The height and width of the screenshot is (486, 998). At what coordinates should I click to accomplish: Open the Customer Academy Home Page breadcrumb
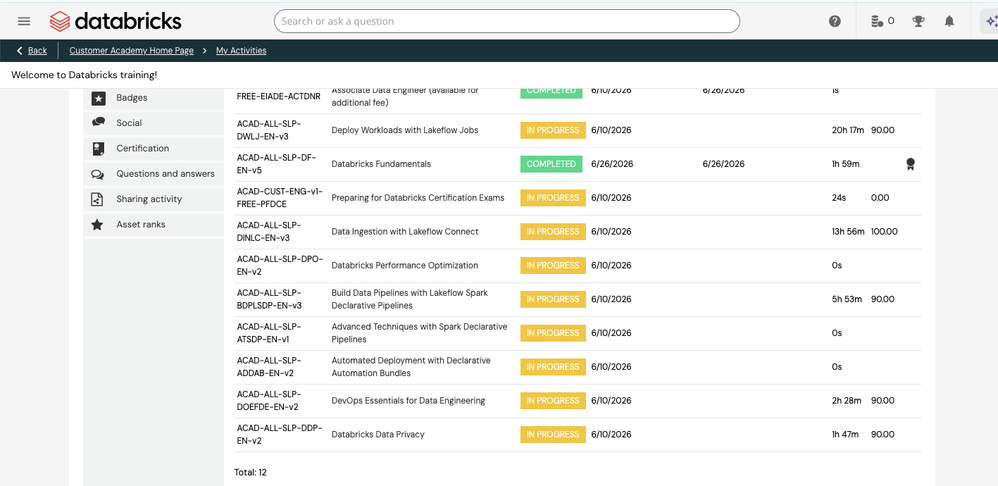pos(131,51)
